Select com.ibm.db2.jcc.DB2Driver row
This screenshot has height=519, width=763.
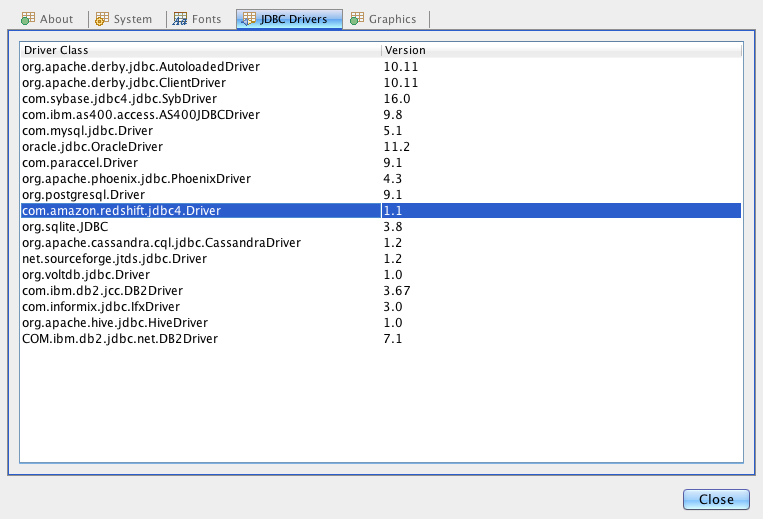(381, 291)
